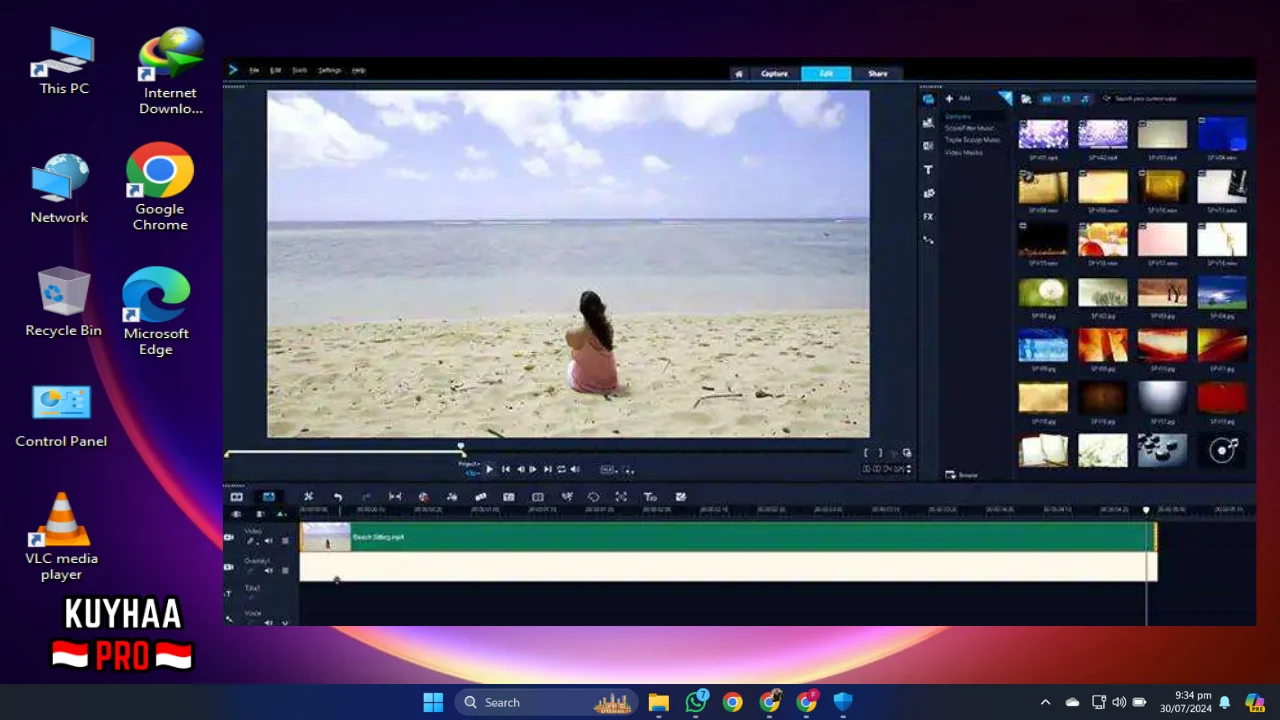Viewport: 1280px width, 720px height.
Task: Play the project in the preview
Action: [489, 469]
